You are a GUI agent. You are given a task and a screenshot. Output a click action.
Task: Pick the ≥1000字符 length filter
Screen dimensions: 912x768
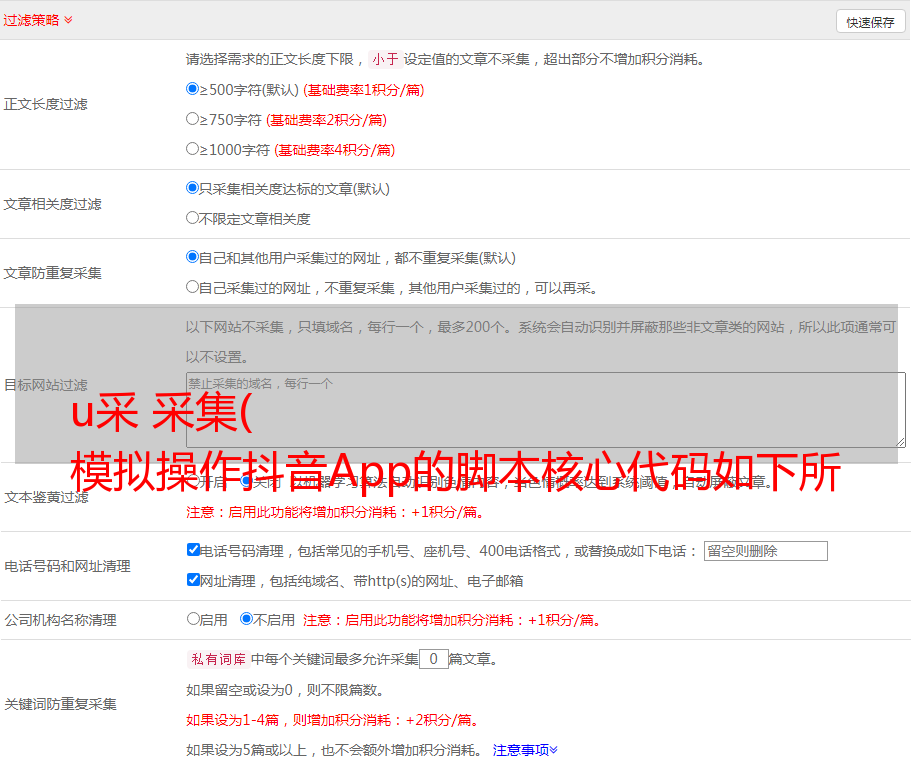click(x=193, y=149)
